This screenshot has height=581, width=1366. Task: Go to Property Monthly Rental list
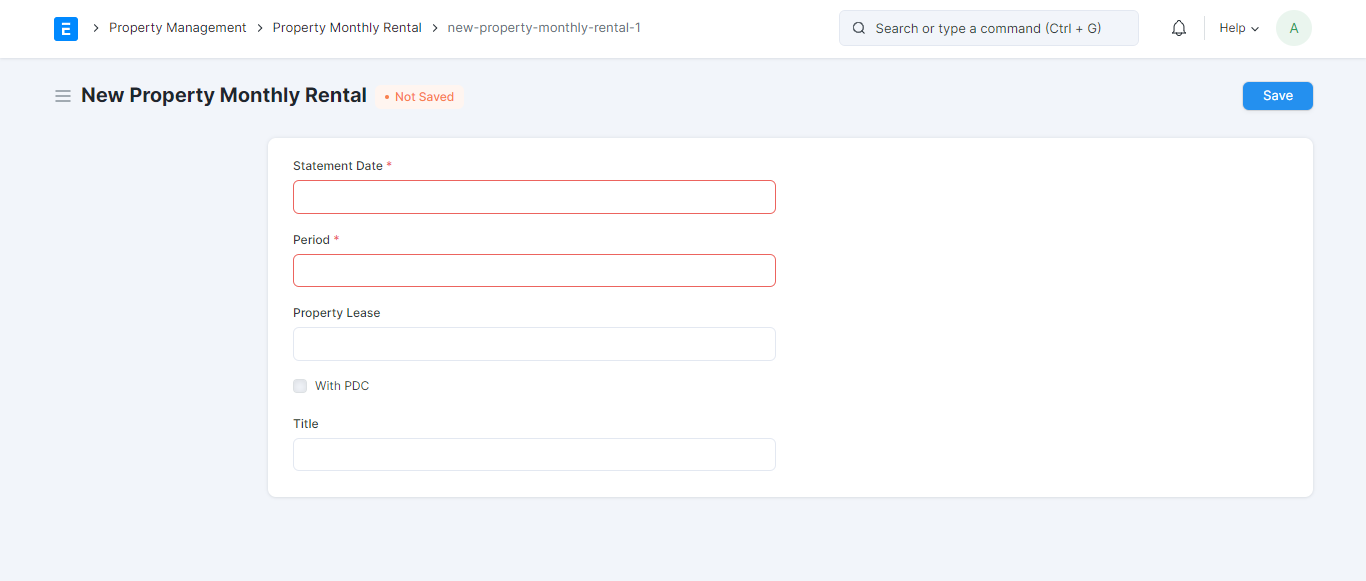pyautogui.click(x=347, y=27)
